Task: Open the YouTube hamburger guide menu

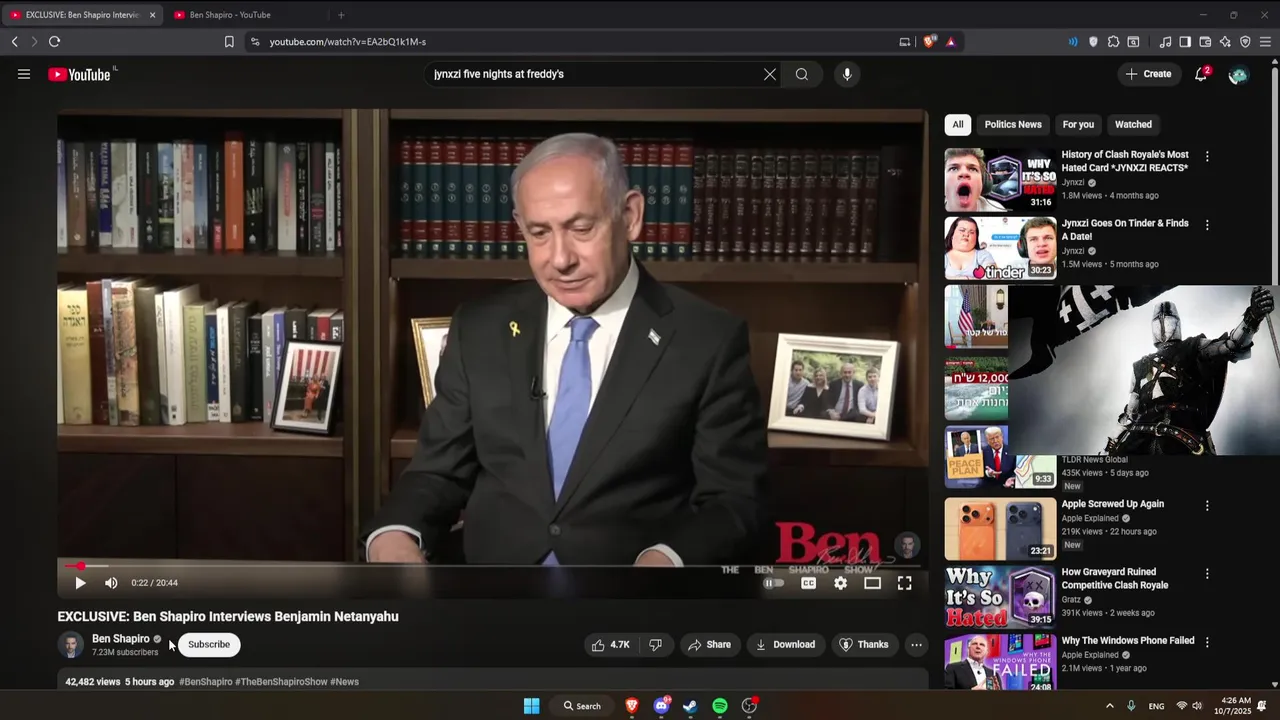Action: [24, 74]
